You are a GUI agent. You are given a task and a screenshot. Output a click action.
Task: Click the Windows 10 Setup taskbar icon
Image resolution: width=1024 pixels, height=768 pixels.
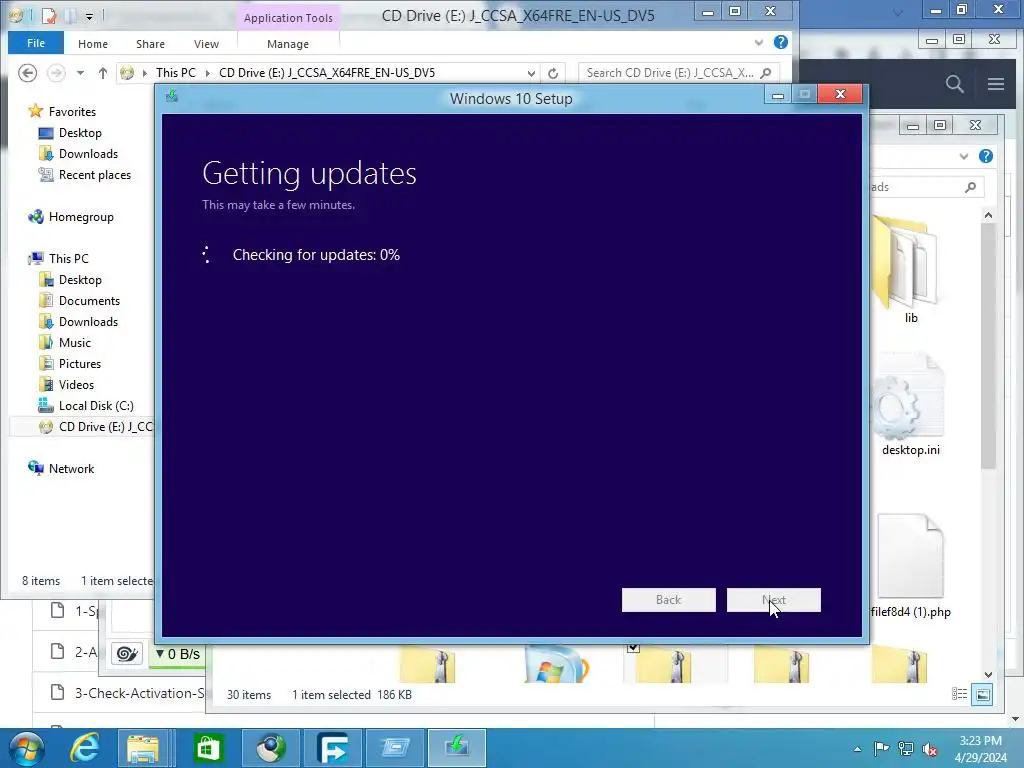(456, 748)
